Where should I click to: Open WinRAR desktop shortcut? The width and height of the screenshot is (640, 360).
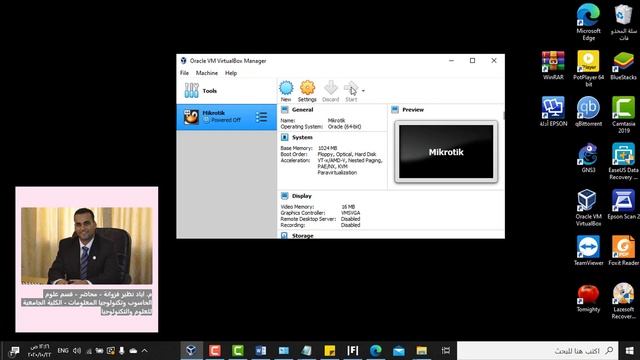(553, 65)
